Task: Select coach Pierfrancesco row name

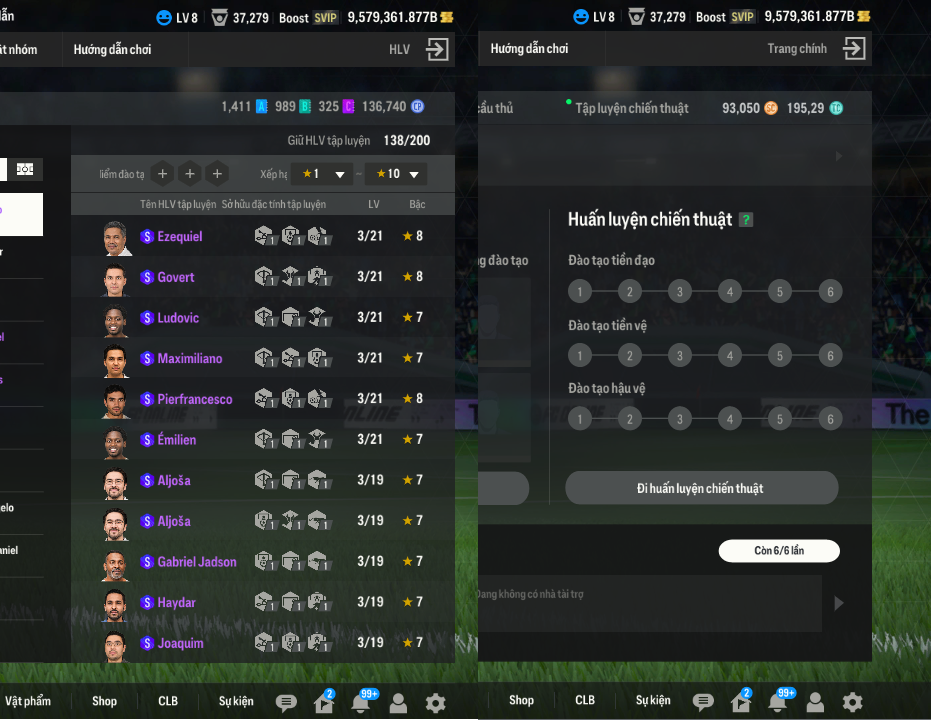Action: (195, 399)
